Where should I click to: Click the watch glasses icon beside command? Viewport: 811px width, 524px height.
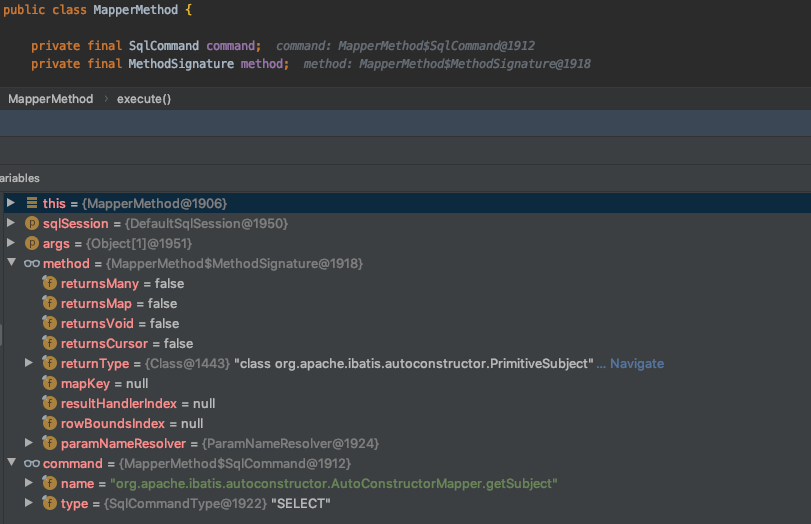point(32,463)
